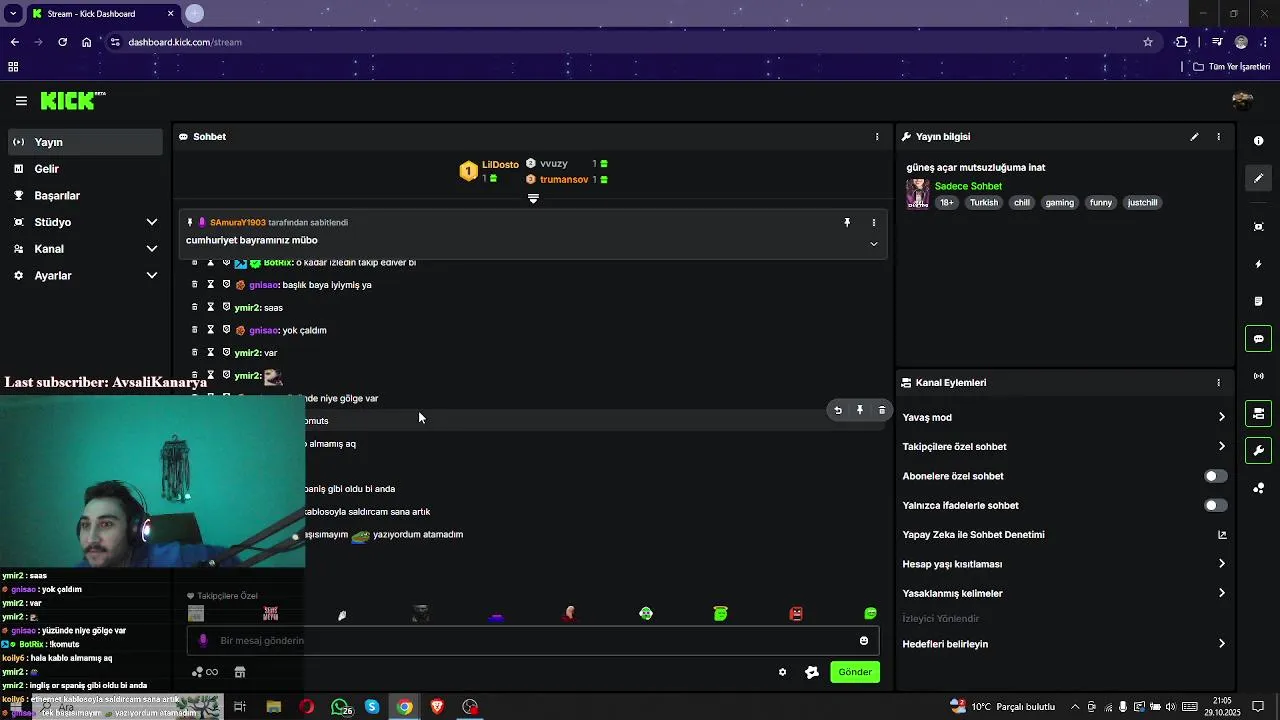Open LilDosto in the leaderboard
Screen dimensions: 1280x720
[x=500, y=165]
